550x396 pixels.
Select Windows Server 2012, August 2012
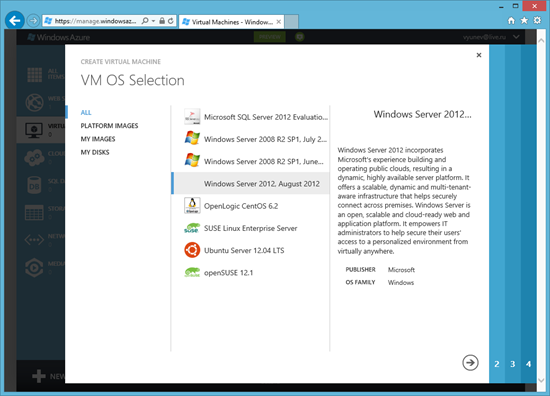[251, 183]
